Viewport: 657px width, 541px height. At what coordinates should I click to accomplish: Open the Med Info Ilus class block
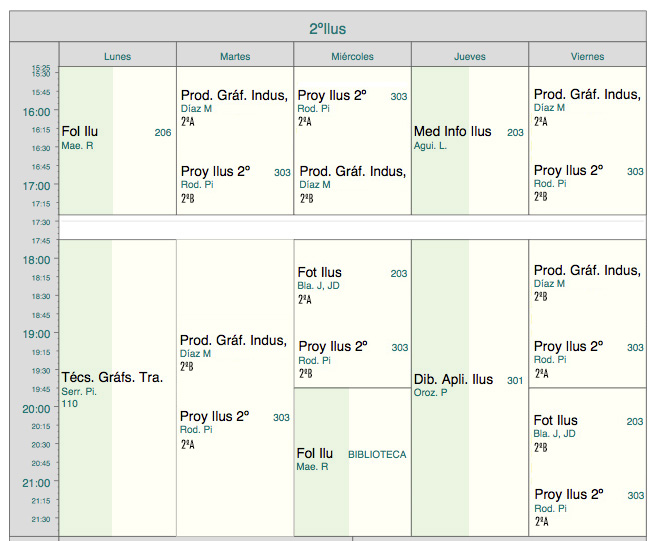coord(453,132)
